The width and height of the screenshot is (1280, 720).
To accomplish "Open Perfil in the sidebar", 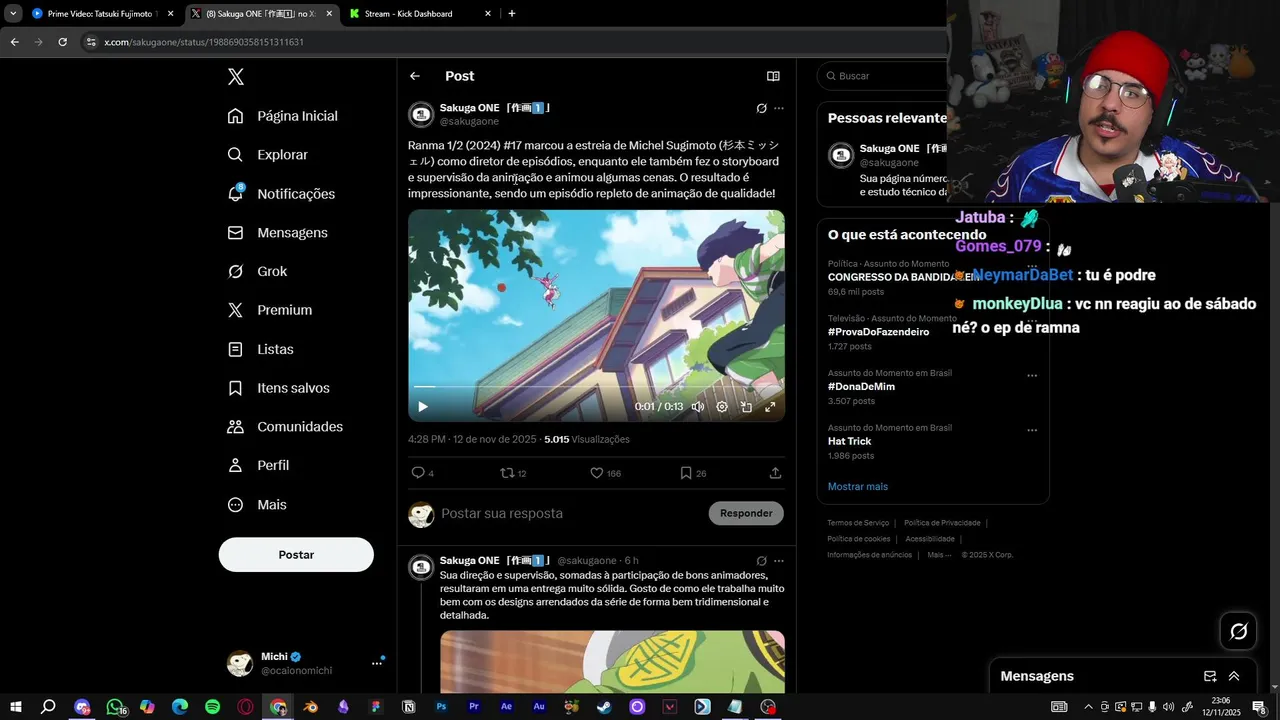I will (x=259, y=465).
